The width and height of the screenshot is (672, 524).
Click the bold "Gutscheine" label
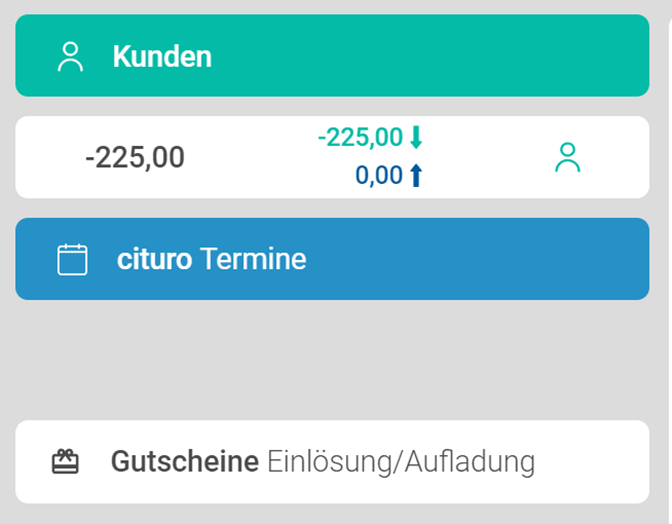(184, 462)
